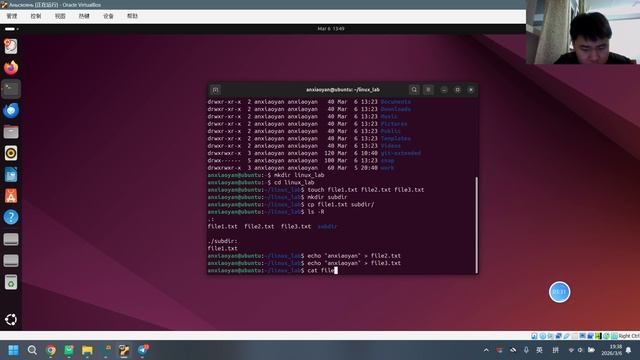This screenshot has width=640, height=360.
Task: Click the search icon in terminal header
Action: click(414, 90)
